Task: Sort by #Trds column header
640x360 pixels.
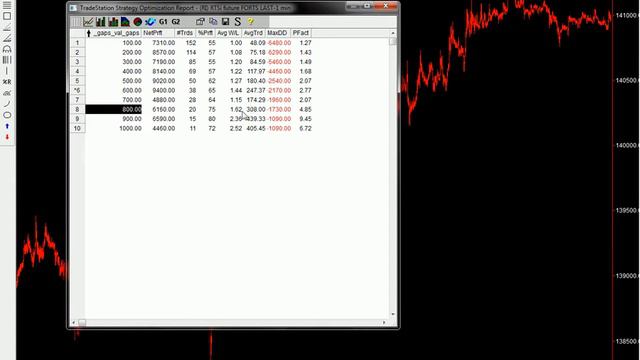Action: coord(185,33)
